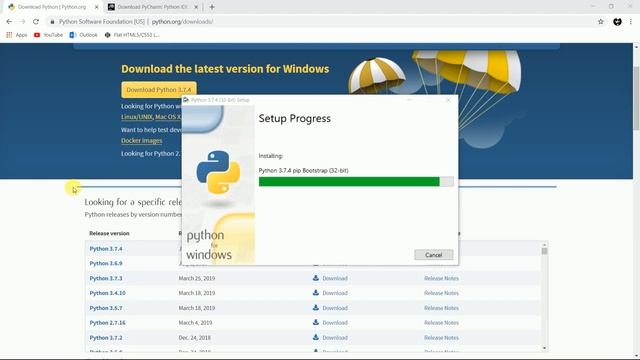The width and height of the screenshot is (640, 360).
Task: Click the releases list scroll-down arrow
Action: tap(544, 348)
